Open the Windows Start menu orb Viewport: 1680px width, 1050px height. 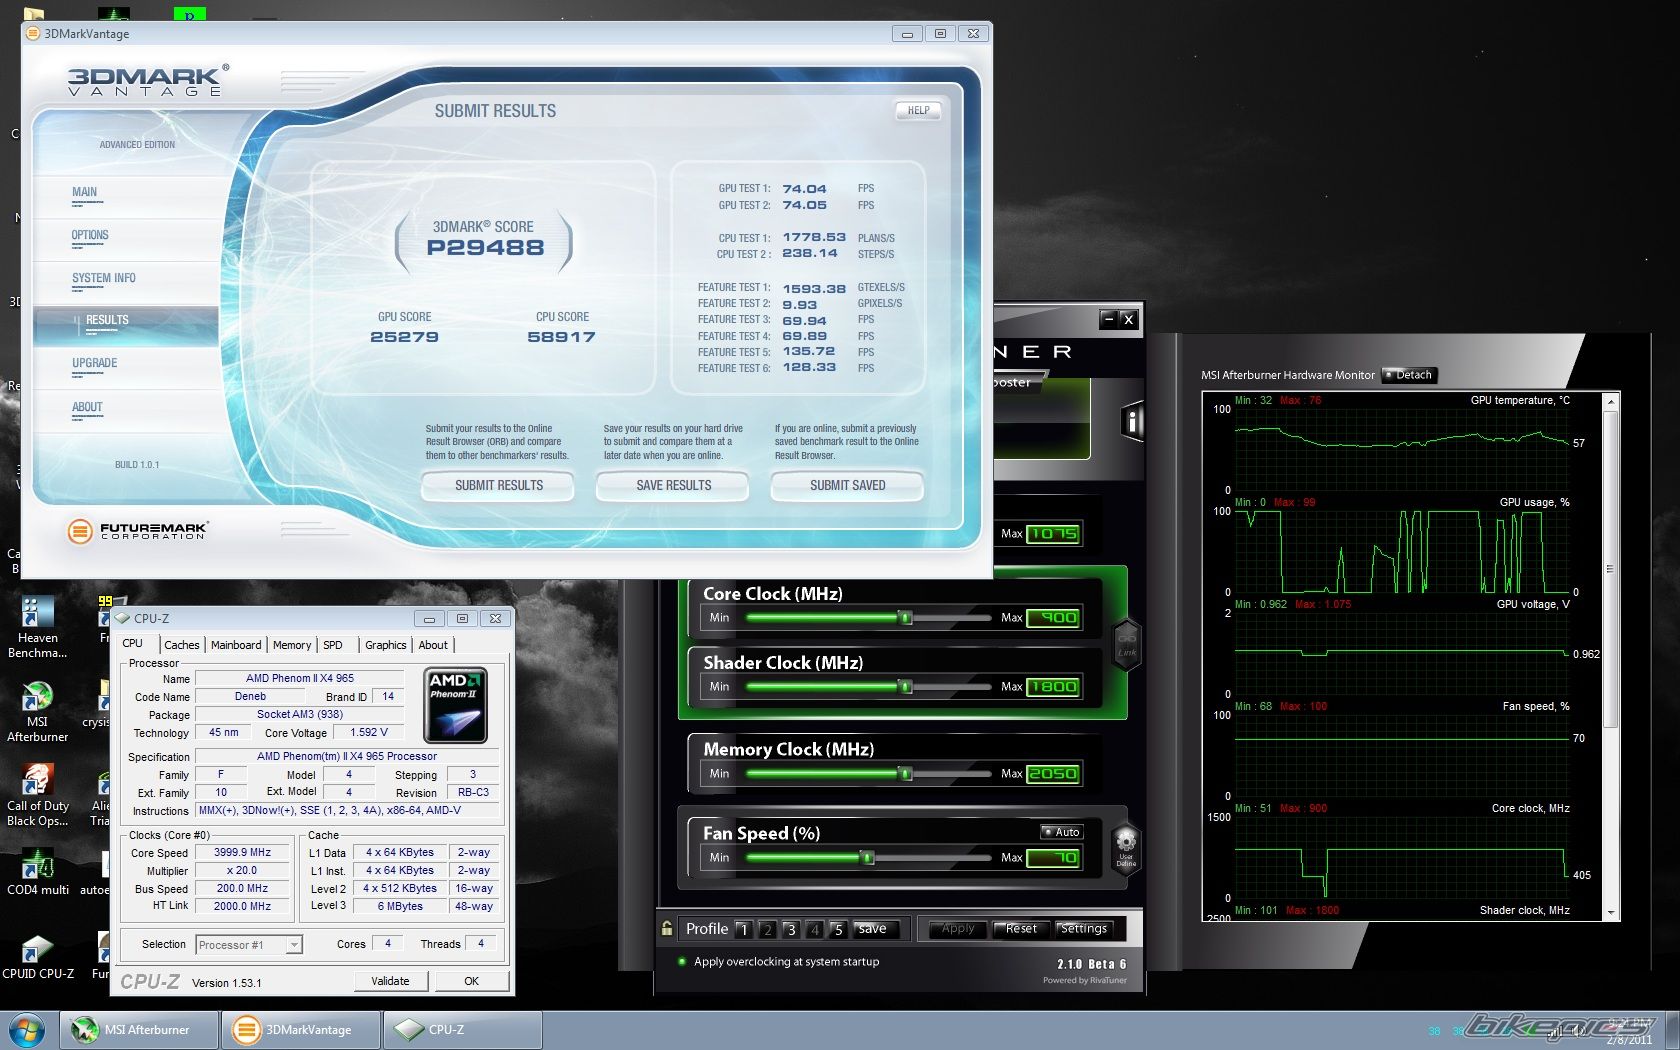click(26, 1029)
